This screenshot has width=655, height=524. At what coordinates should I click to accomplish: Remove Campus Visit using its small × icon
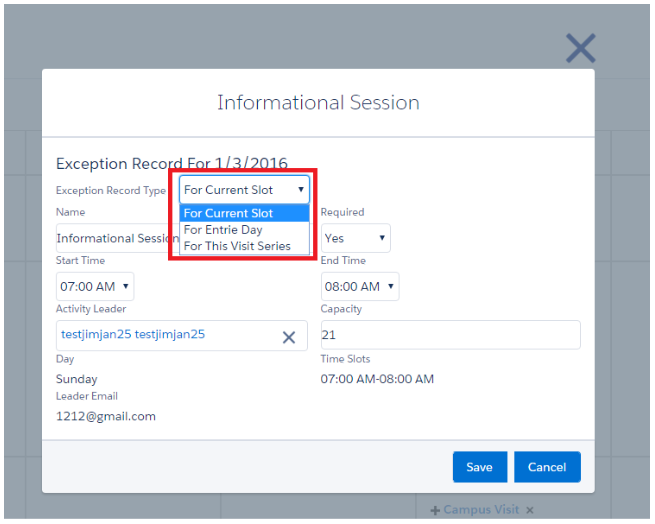[x=530, y=511]
